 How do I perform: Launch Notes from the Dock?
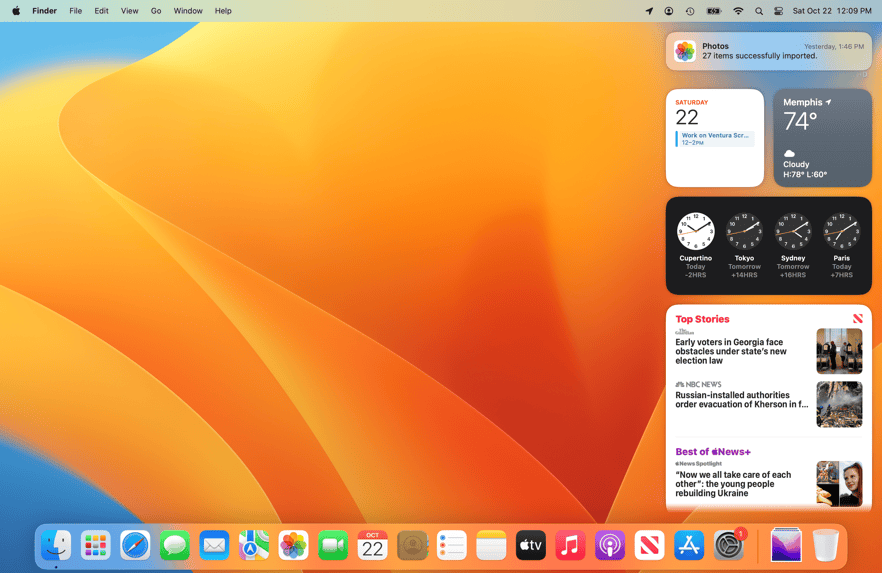point(491,545)
